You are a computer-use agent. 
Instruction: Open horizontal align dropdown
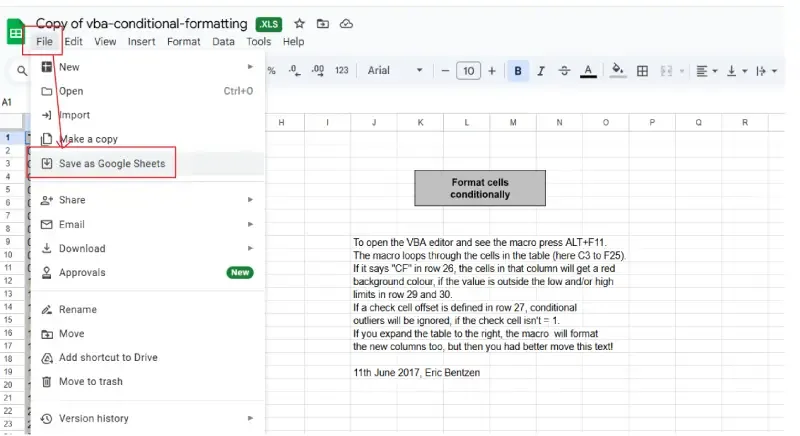click(707, 71)
